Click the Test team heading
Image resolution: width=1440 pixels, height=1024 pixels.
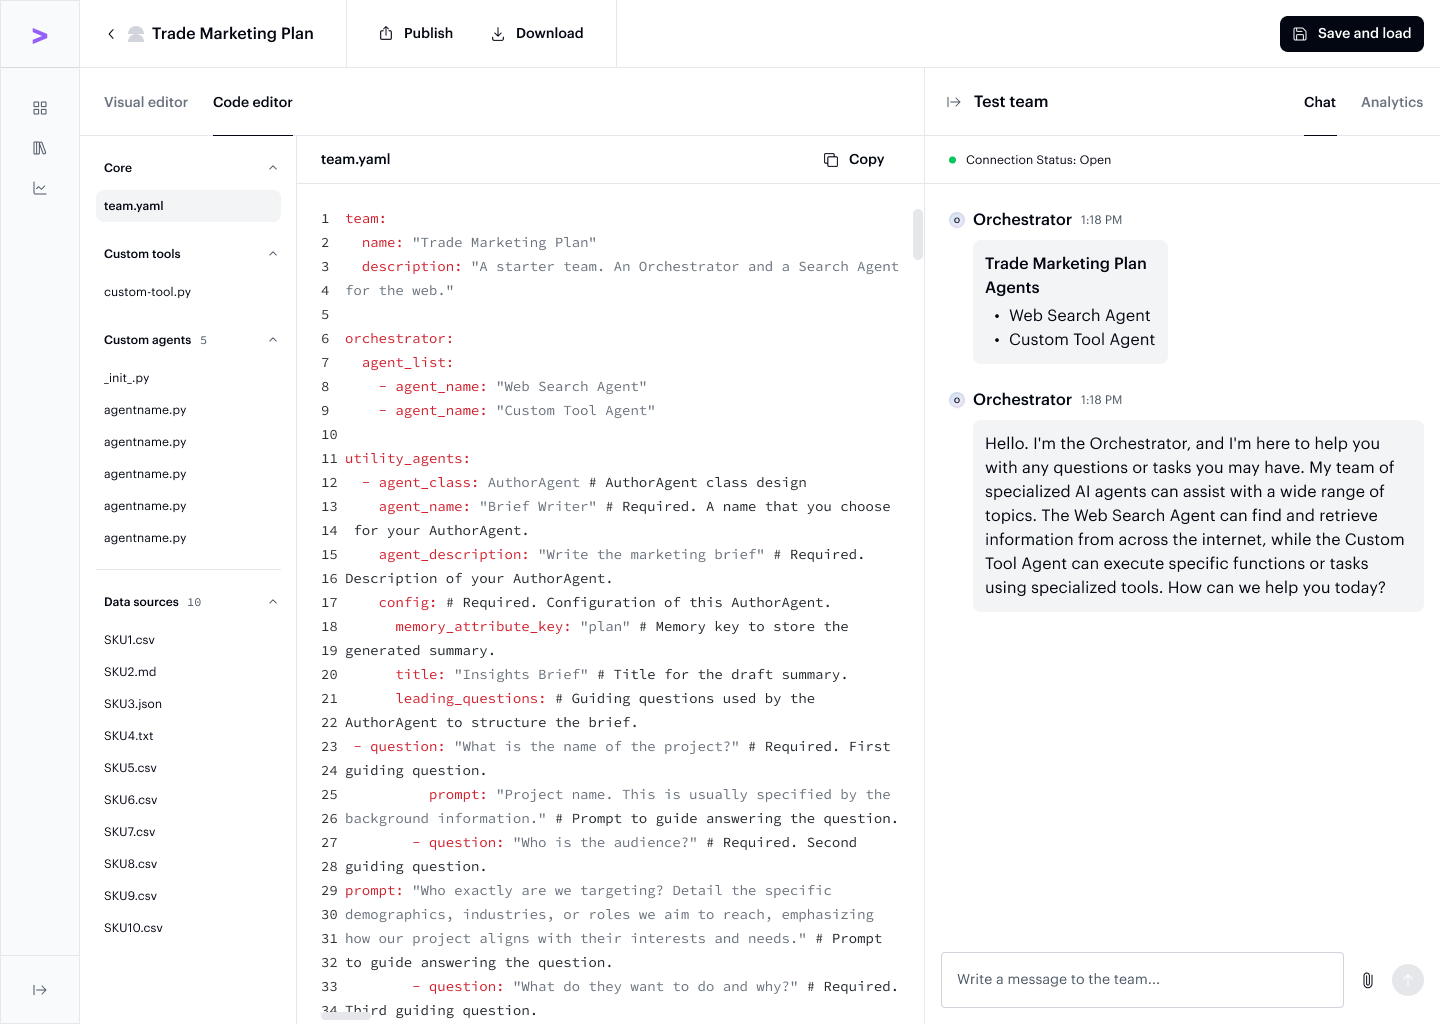pos(1011,102)
